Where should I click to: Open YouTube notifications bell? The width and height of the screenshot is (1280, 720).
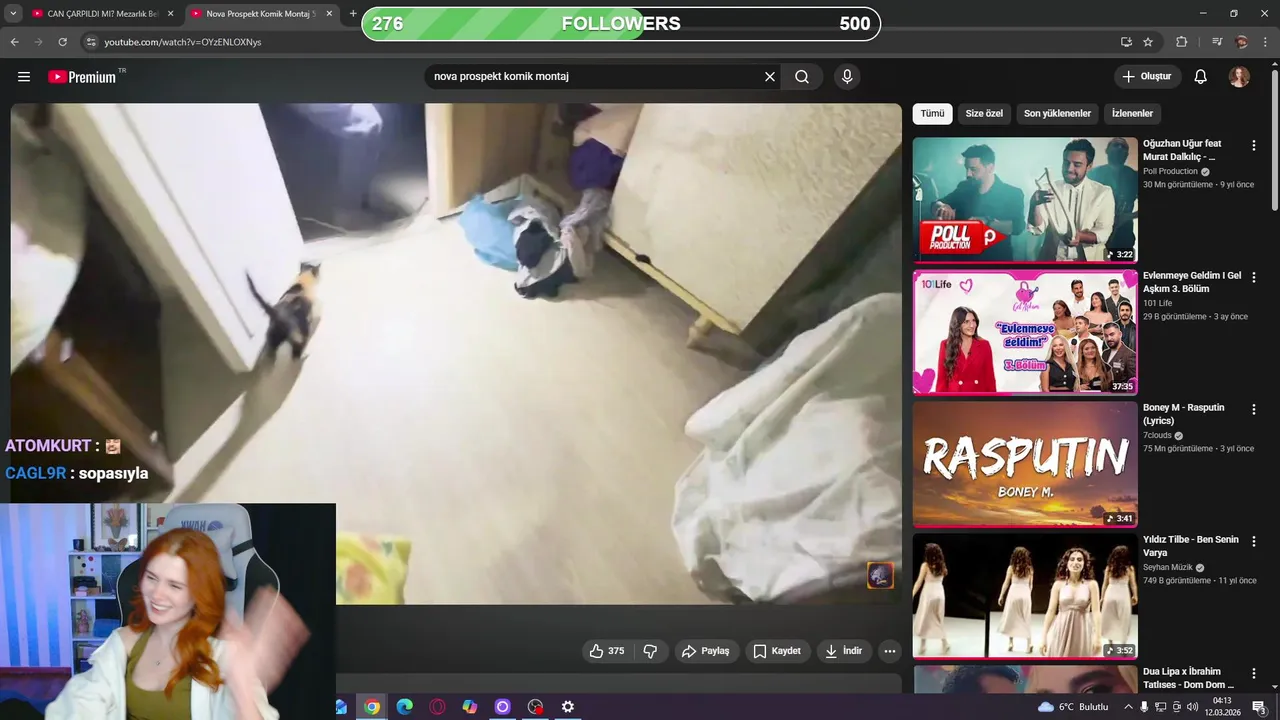tap(1201, 77)
